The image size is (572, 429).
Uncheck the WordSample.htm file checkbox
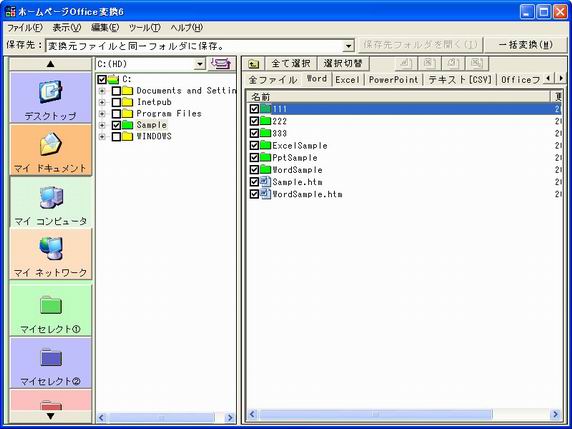coord(254,194)
